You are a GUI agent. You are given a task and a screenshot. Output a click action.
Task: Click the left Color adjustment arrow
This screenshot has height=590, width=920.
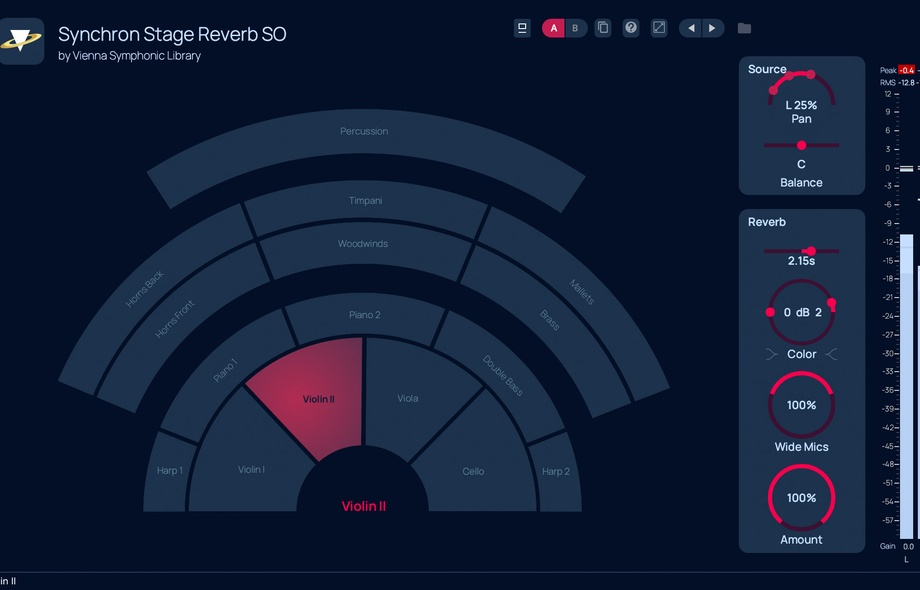(771, 353)
